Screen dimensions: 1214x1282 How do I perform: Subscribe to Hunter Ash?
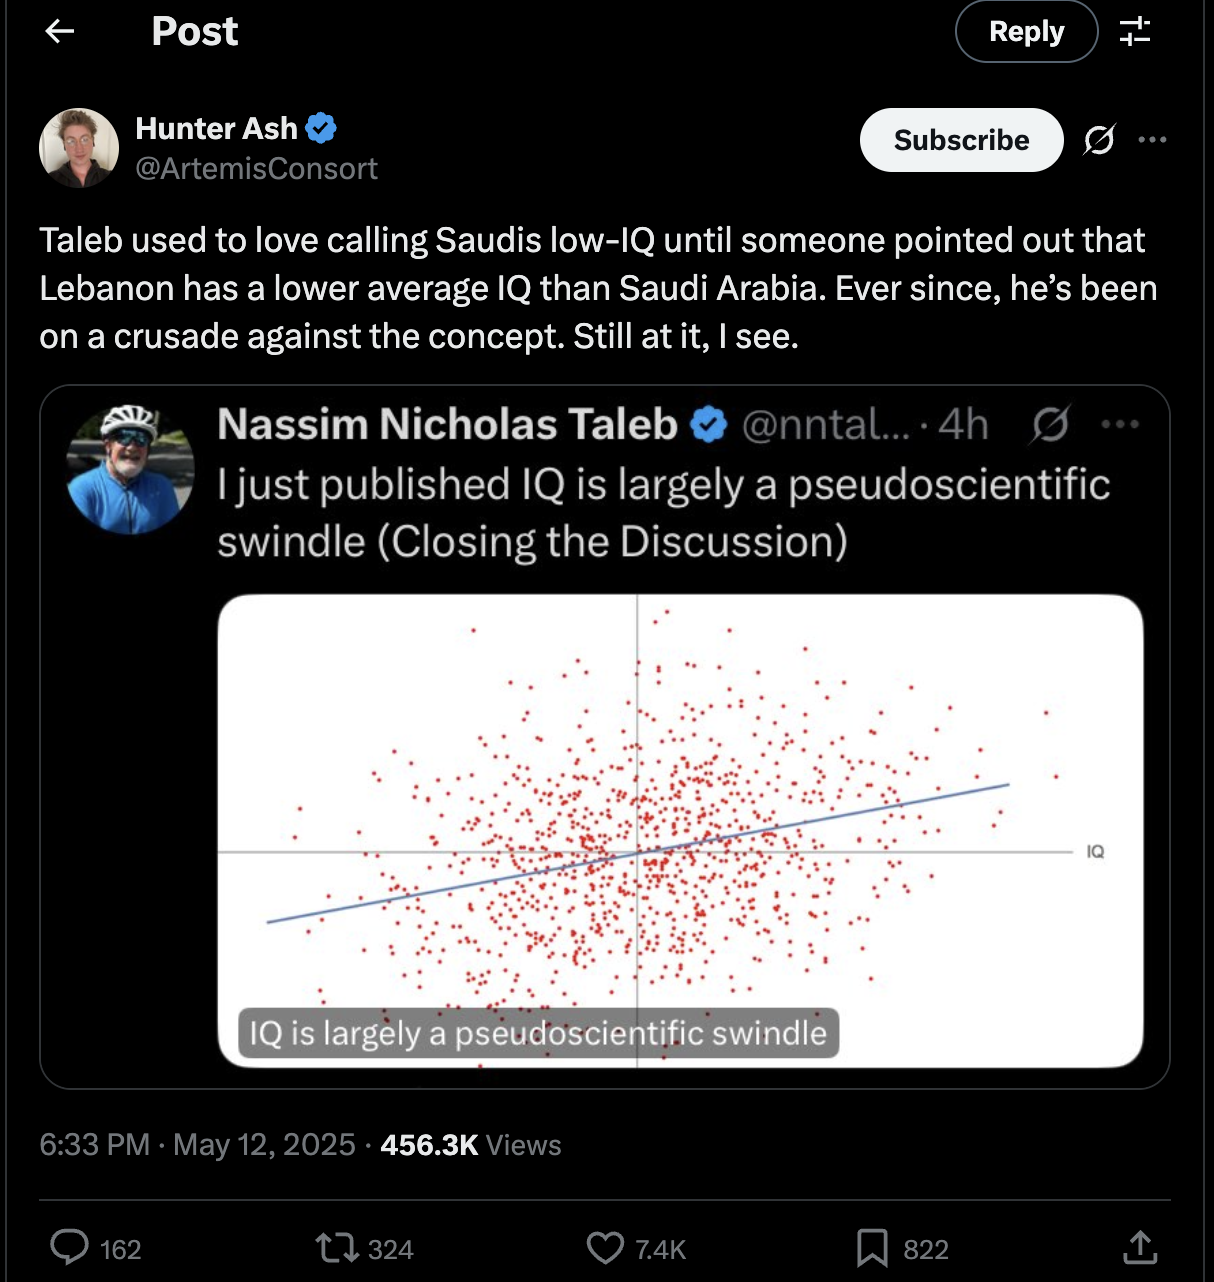click(x=961, y=140)
